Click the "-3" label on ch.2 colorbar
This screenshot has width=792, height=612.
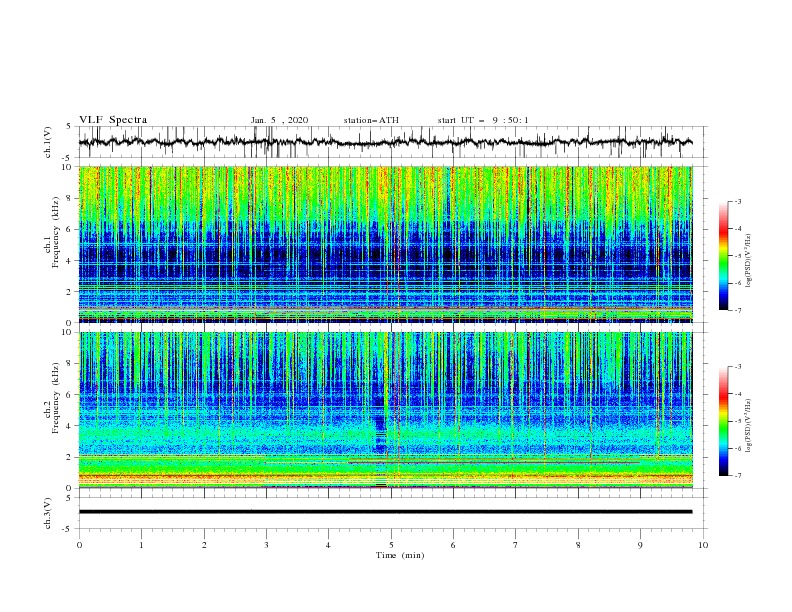(738, 367)
